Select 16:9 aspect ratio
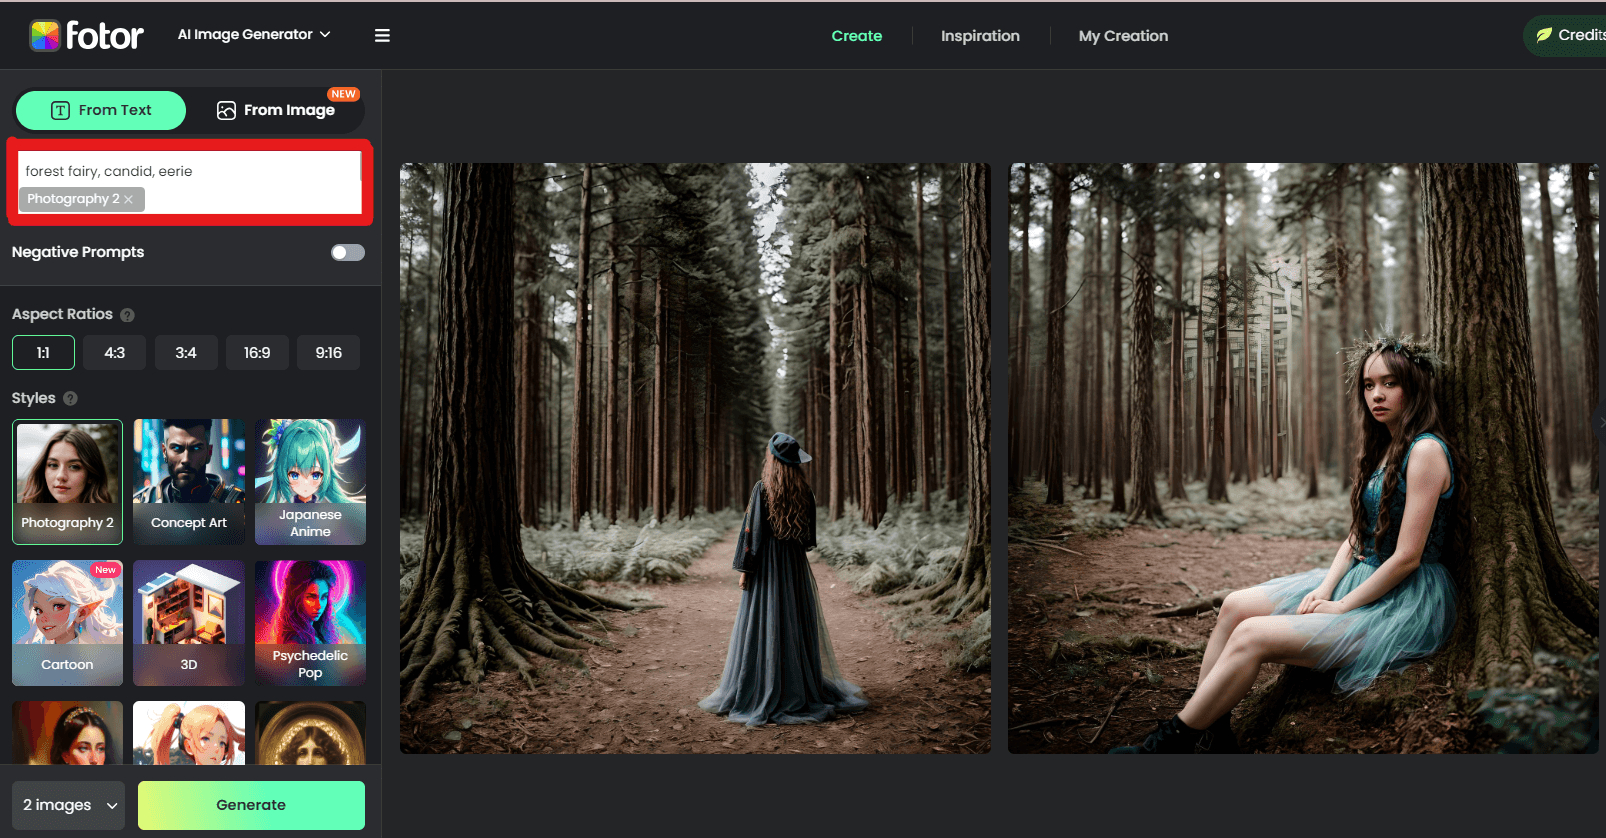The height and width of the screenshot is (838, 1606). tap(257, 353)
